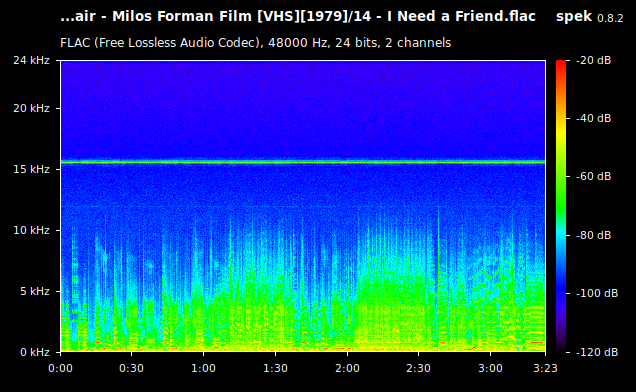Click the 24 kHz frequency label
Image resolution: width=636 pixels, height=392 pixels.
tap(31, 60)
